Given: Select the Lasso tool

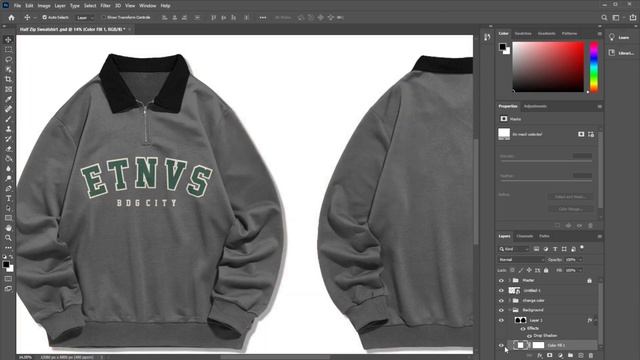Looking at the screenshot, I should [8, 60].
